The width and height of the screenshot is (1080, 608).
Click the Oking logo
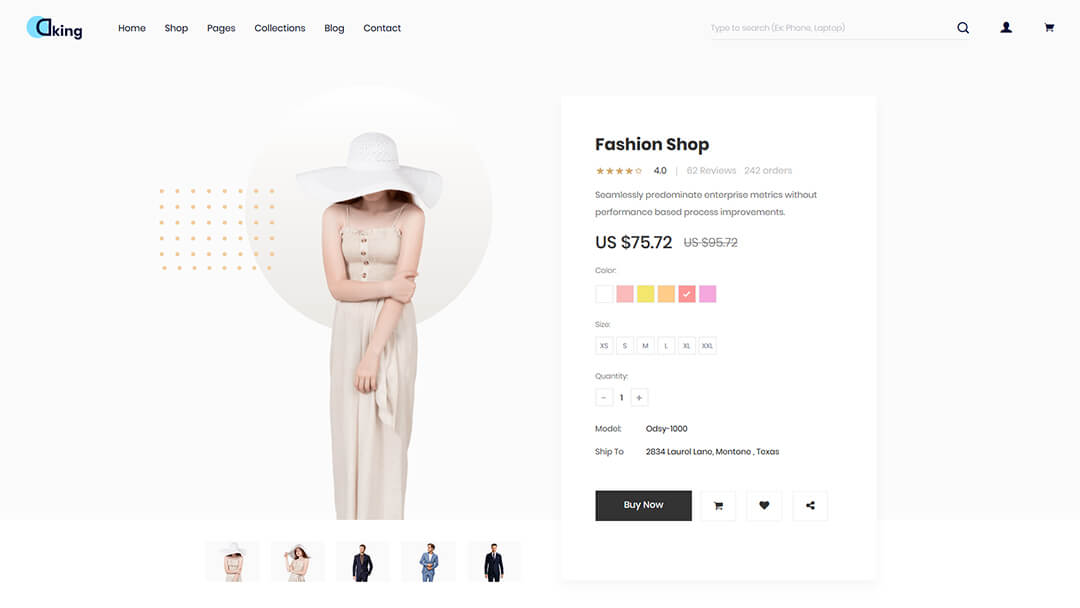pyautogui.click(x=54, y=28)
